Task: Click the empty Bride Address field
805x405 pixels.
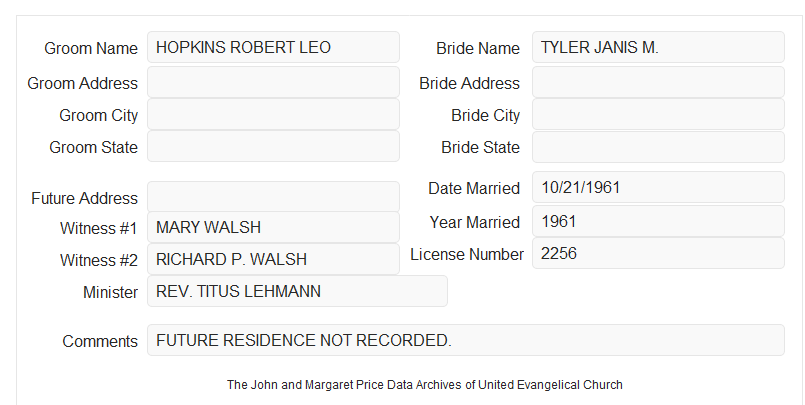Action: coord(658,82)
